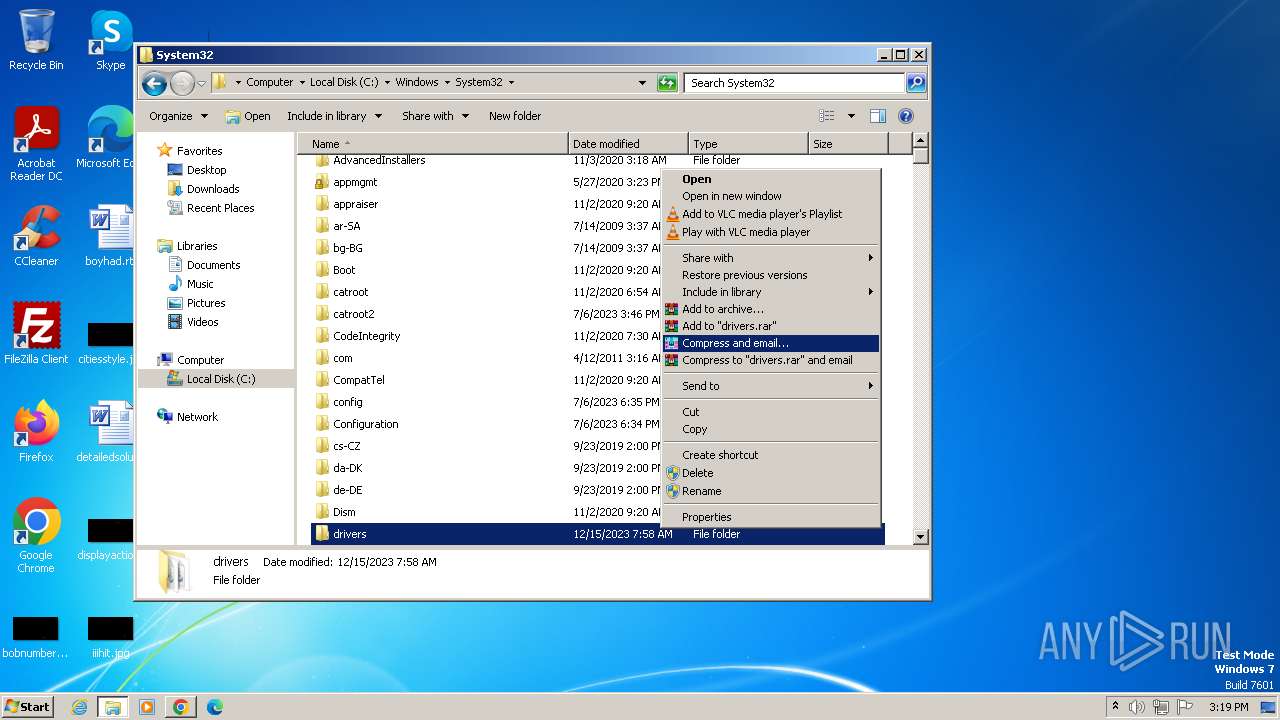Click the New folder button
The width and height of the screenshot is (1280, 720).
click(514, 116)
